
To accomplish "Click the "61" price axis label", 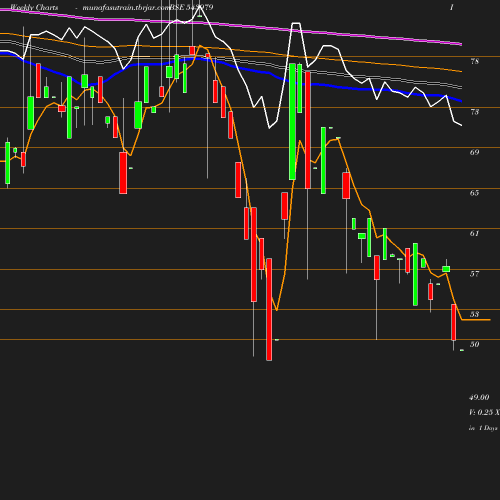I will (475, 233).
